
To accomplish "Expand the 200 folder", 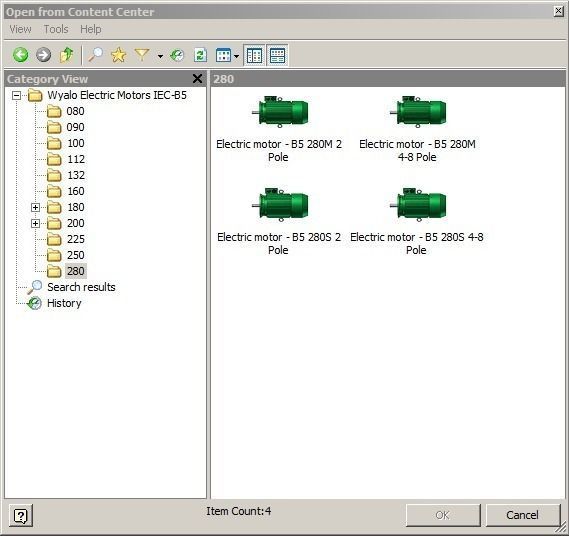I will click(35, 223).
